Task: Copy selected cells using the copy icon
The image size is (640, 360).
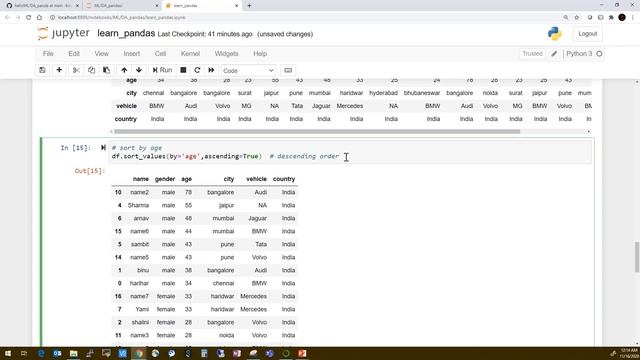Action: click(x=91, y=70)
